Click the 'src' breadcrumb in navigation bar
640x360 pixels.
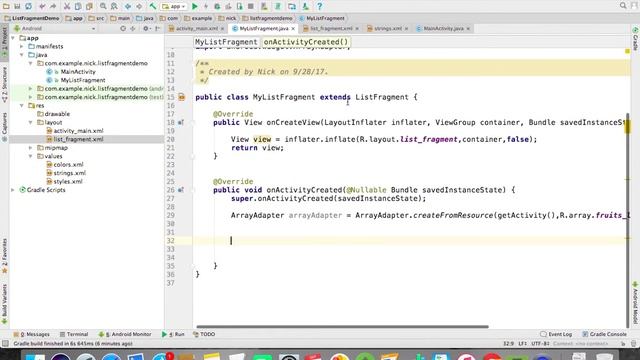point(97,18)
